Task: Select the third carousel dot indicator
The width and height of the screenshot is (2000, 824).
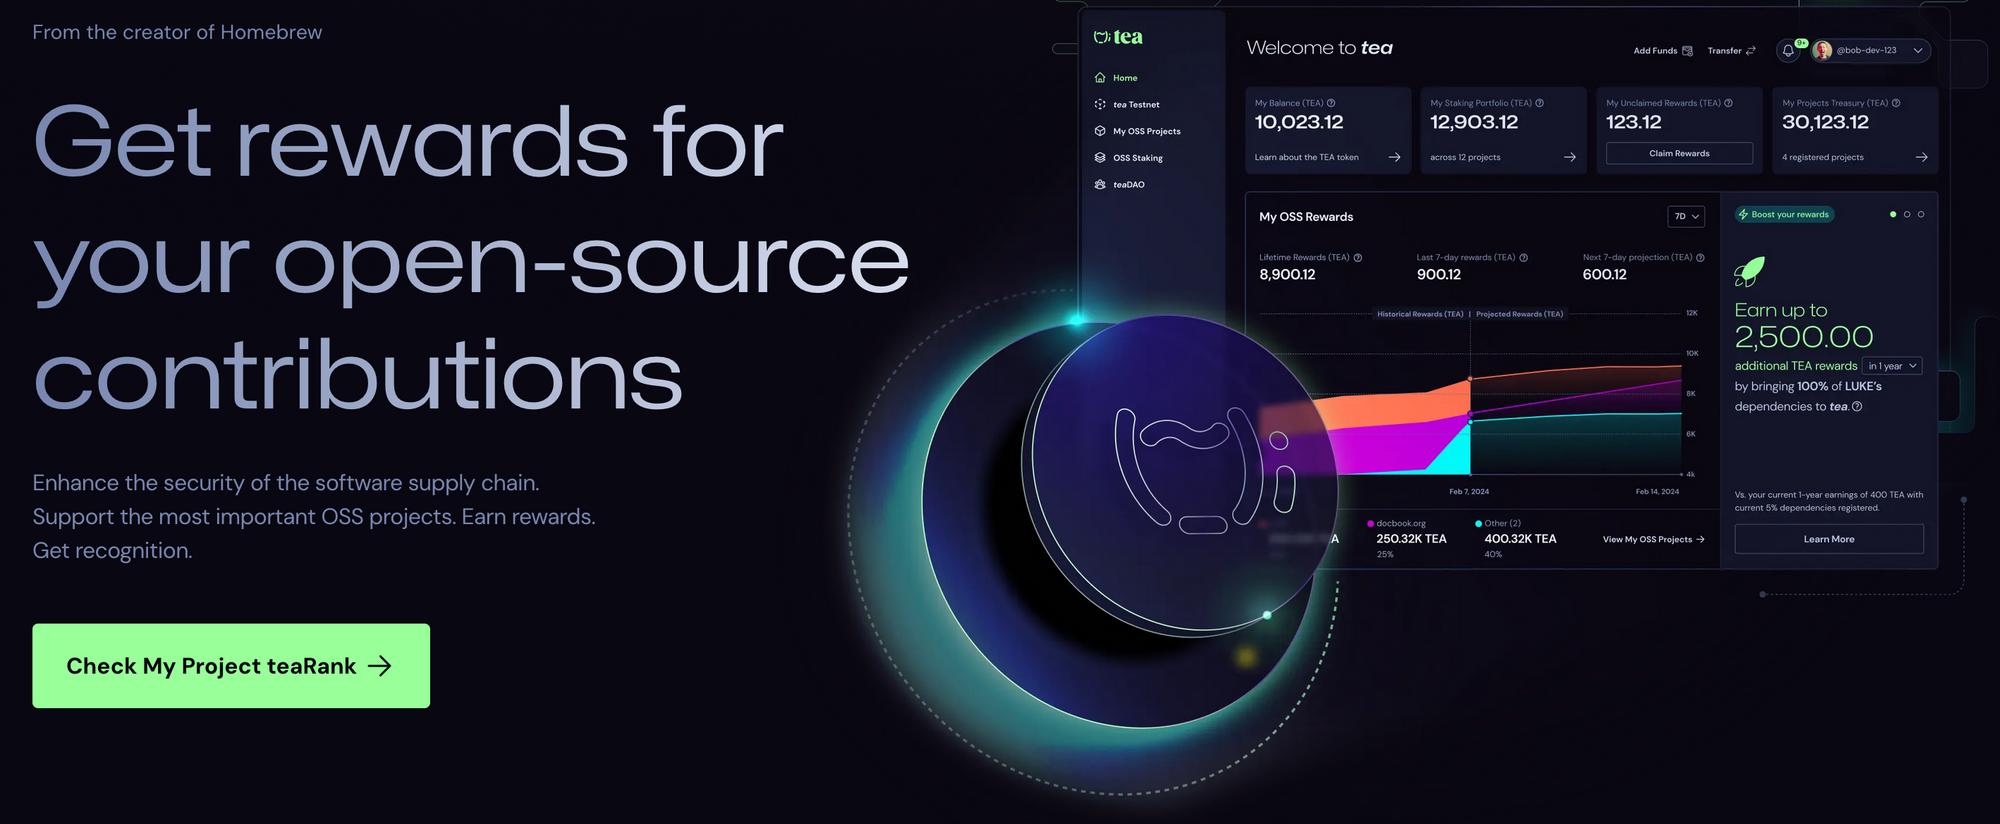Action: pyautogui.click(x=1921, y=215)
